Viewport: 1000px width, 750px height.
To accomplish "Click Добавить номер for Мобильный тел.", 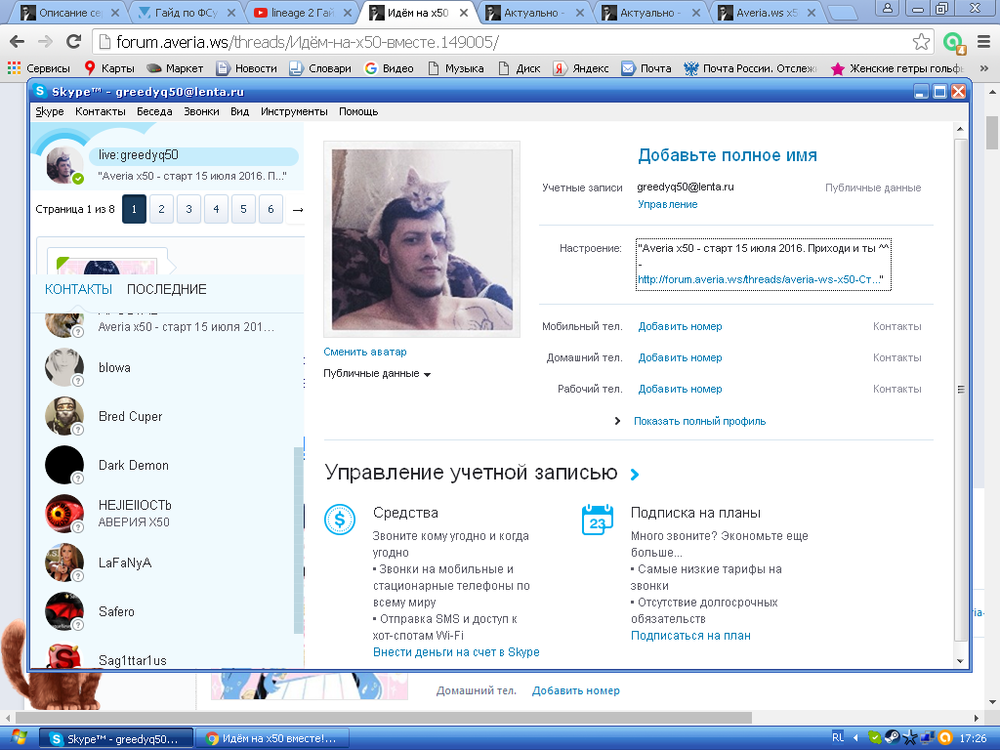I will point(679,326).
